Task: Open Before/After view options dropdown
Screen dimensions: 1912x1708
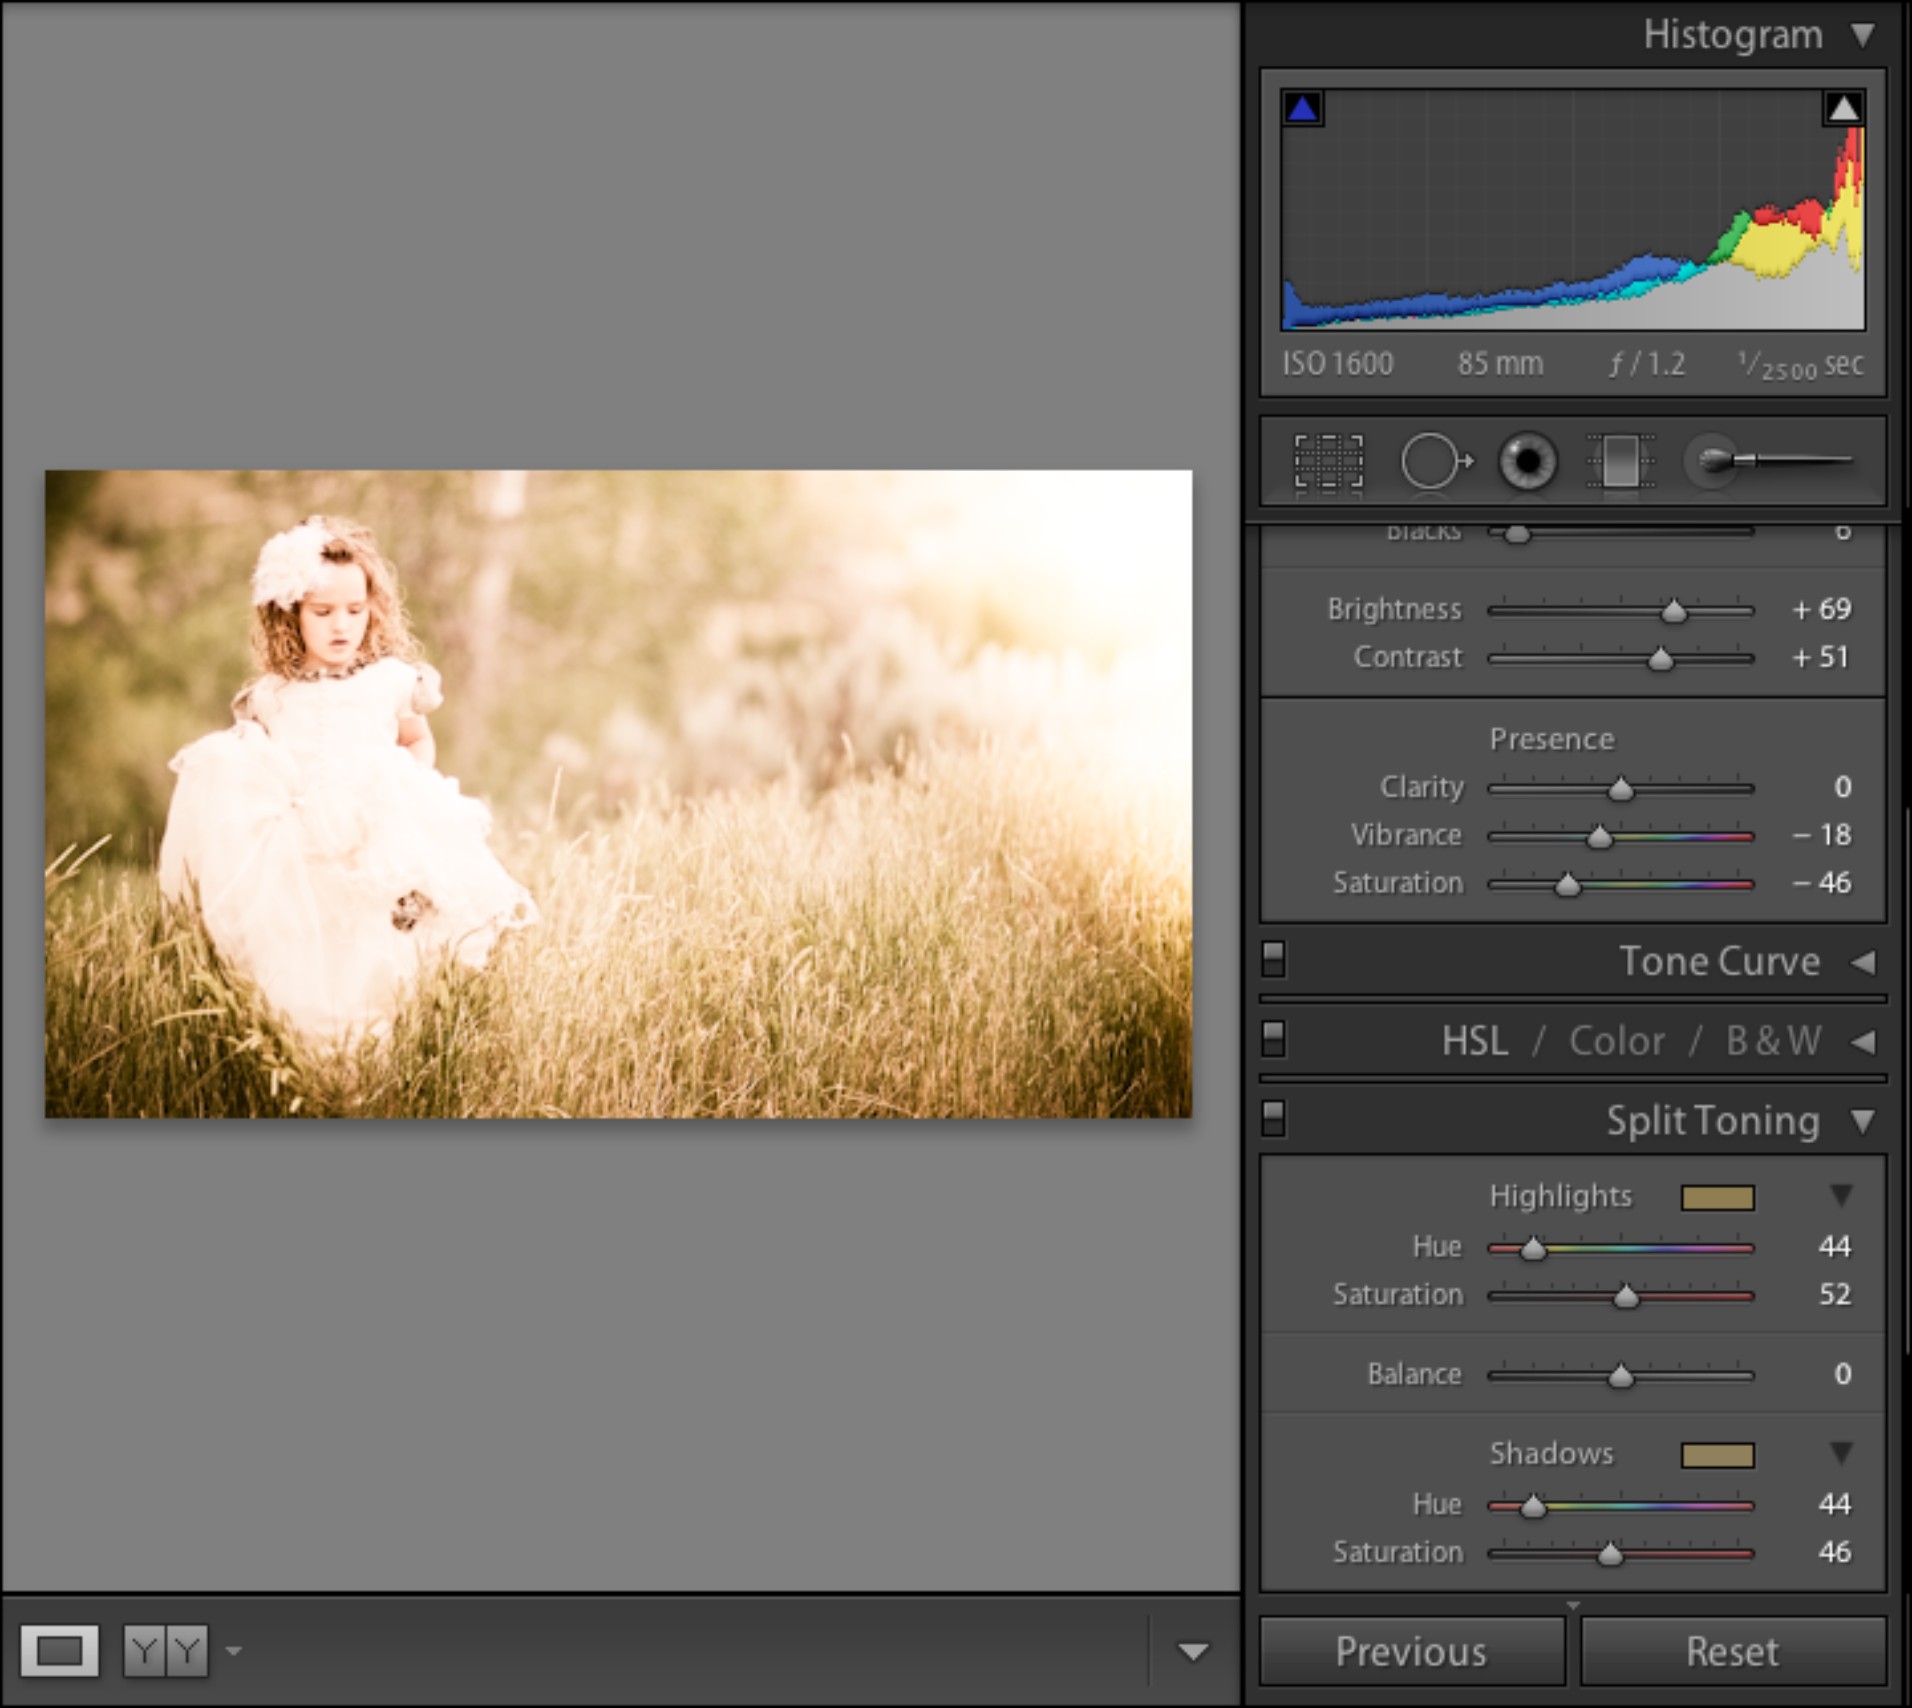Action: point(234,1650)
